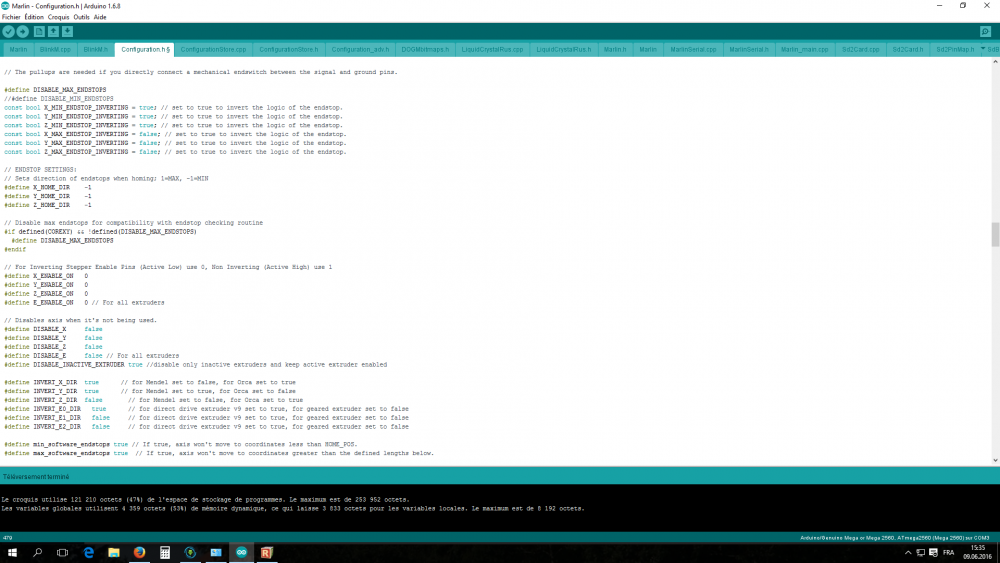Screen dimensions: 1000x563
Task: Click the DISABLE_INACTIVE_EXTRUDER line
Action: pos(195,365)
